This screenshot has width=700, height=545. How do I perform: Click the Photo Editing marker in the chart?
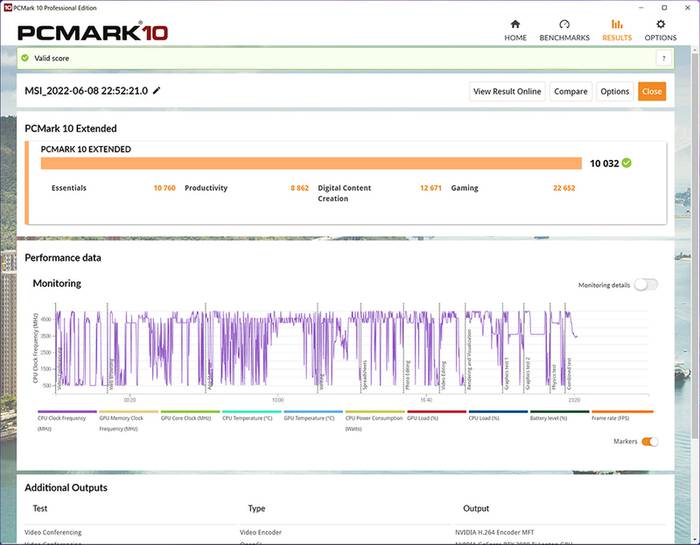pos(408,375)
